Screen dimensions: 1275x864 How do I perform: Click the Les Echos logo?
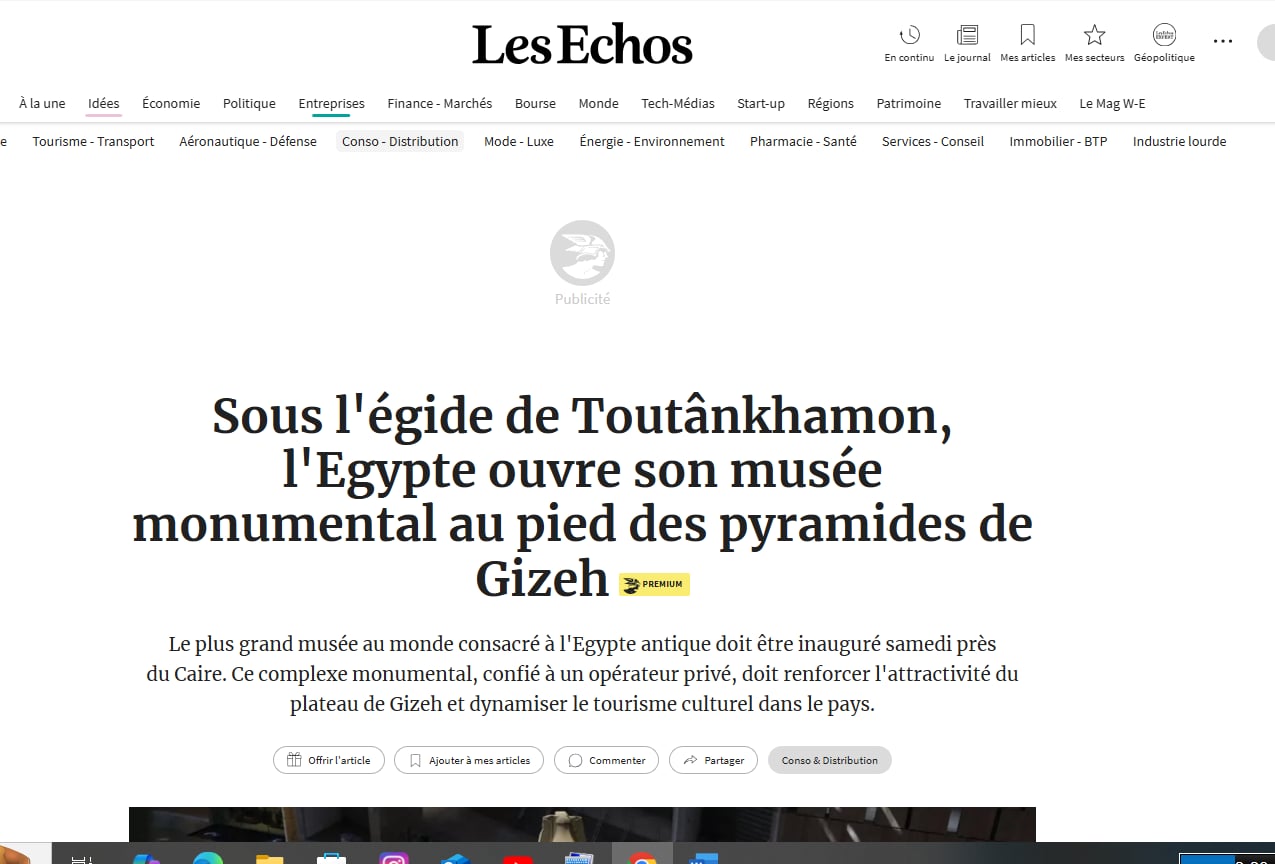[582, 45]
